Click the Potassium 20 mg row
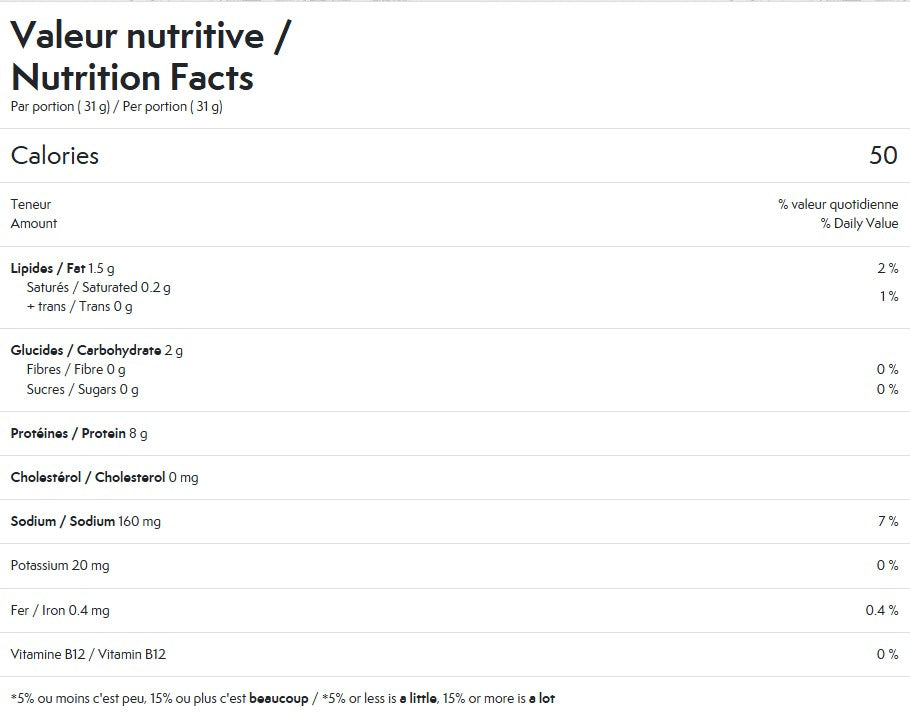The width and height of the screenshot is (910, 720). click(x=60, y=566)
